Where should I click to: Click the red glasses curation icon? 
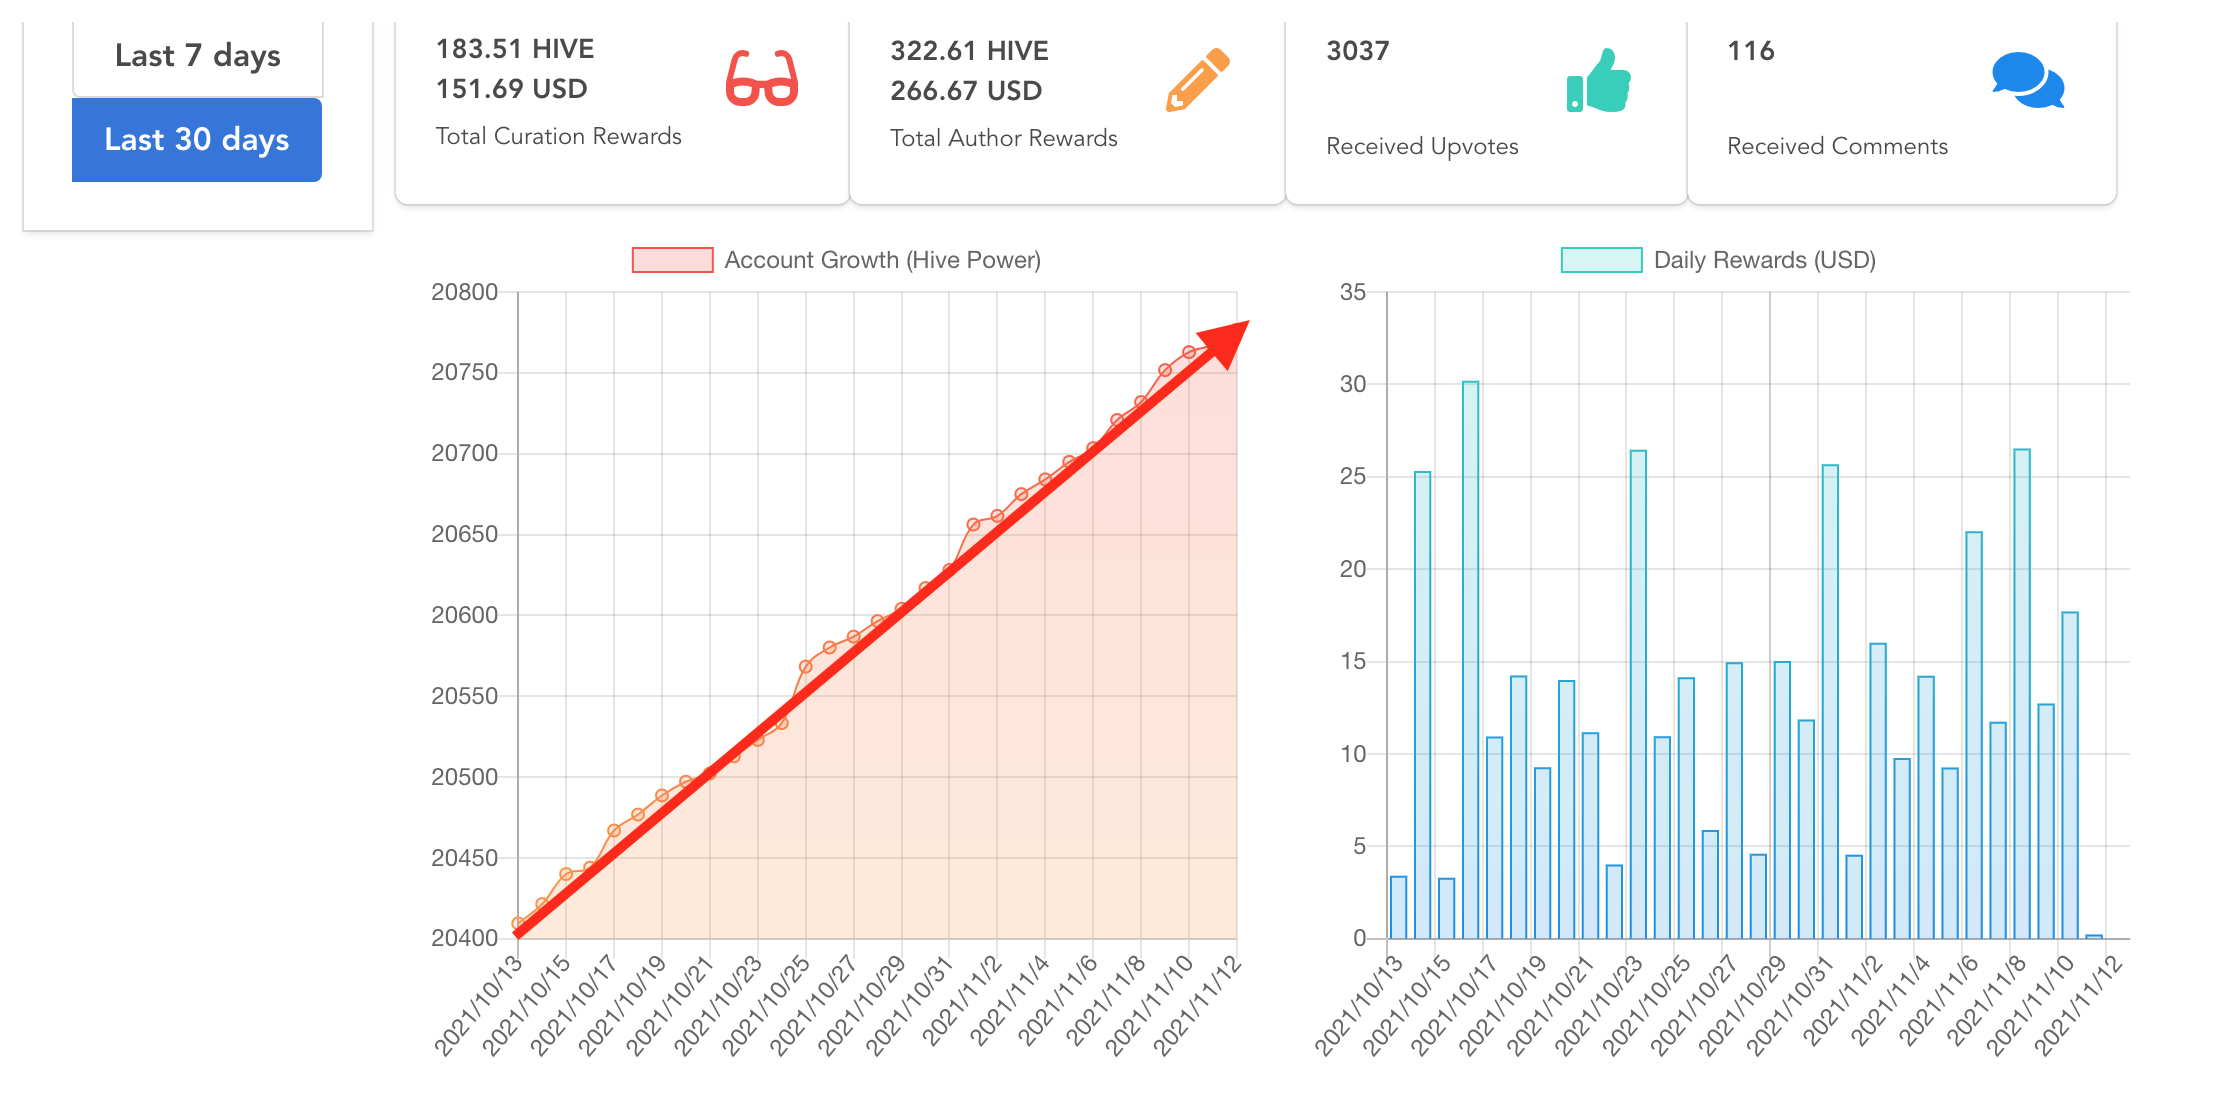click(x=762, y=78)
